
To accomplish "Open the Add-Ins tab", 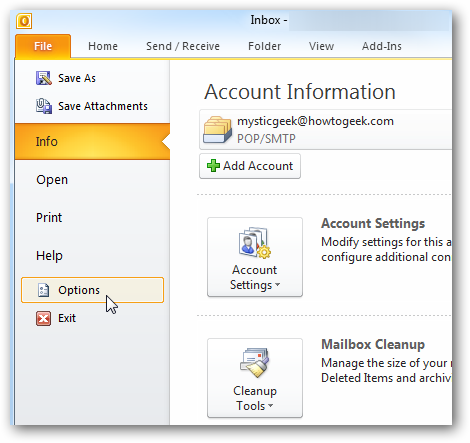I will pos(382,46).
